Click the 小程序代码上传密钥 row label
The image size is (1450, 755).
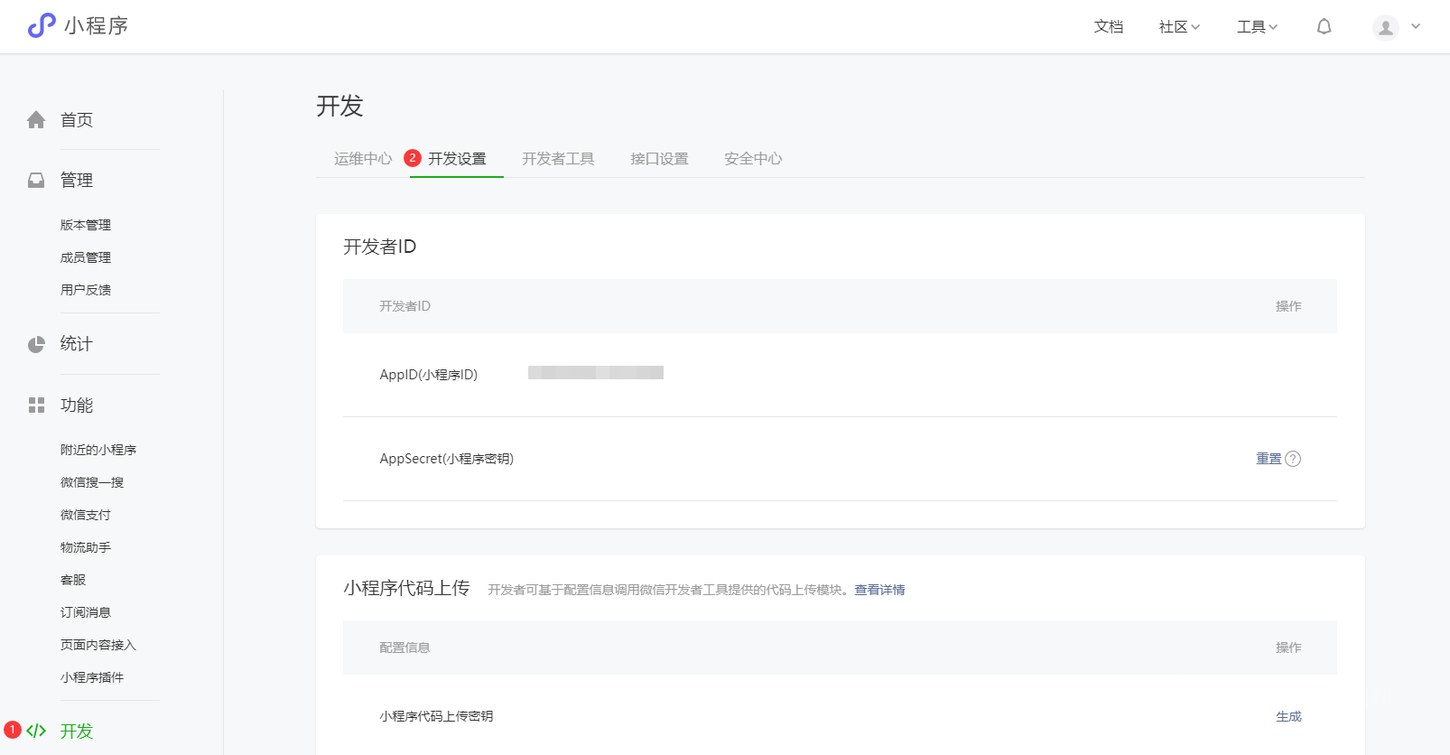coord(436,717)
